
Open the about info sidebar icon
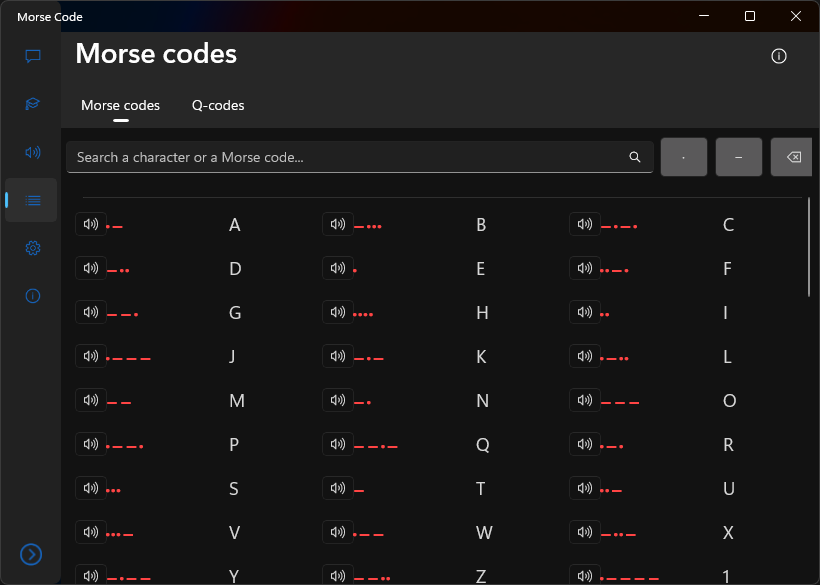[x=33, y=296]
